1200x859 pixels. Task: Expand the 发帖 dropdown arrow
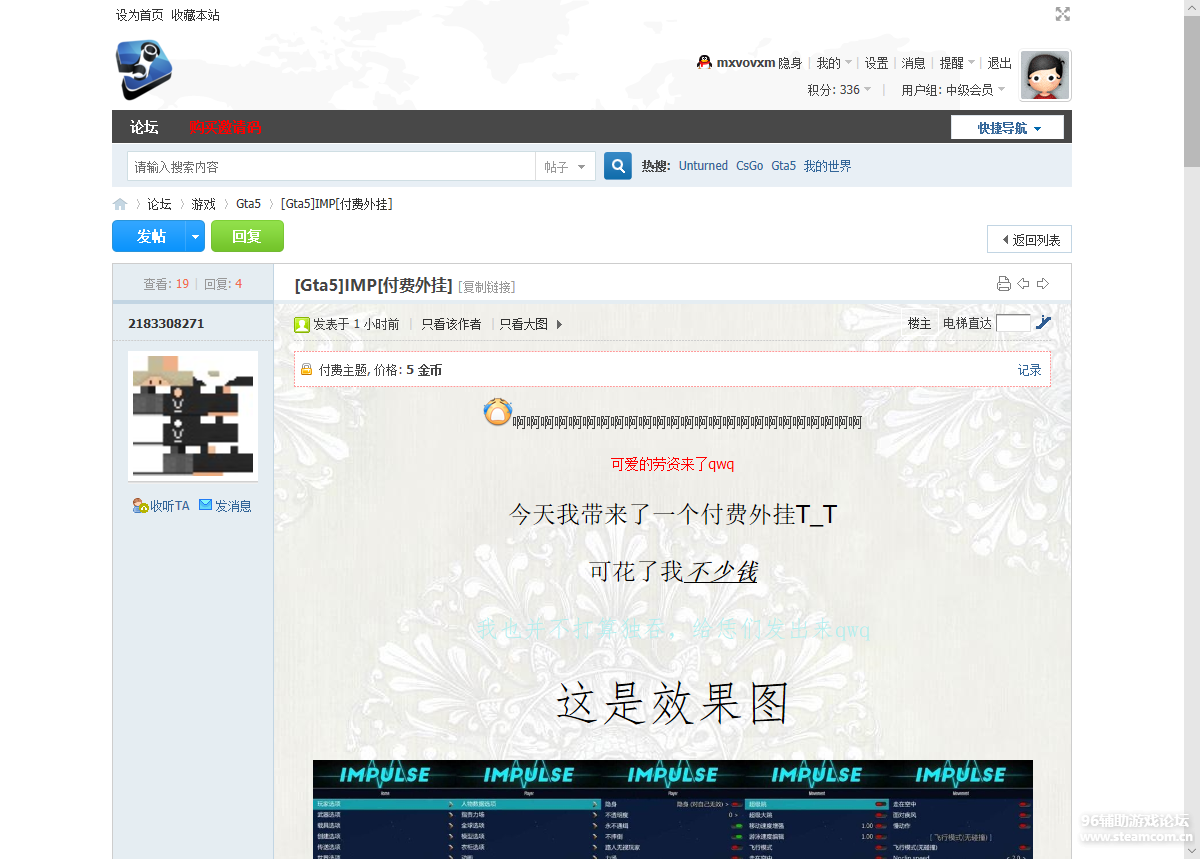click(196, 237)
